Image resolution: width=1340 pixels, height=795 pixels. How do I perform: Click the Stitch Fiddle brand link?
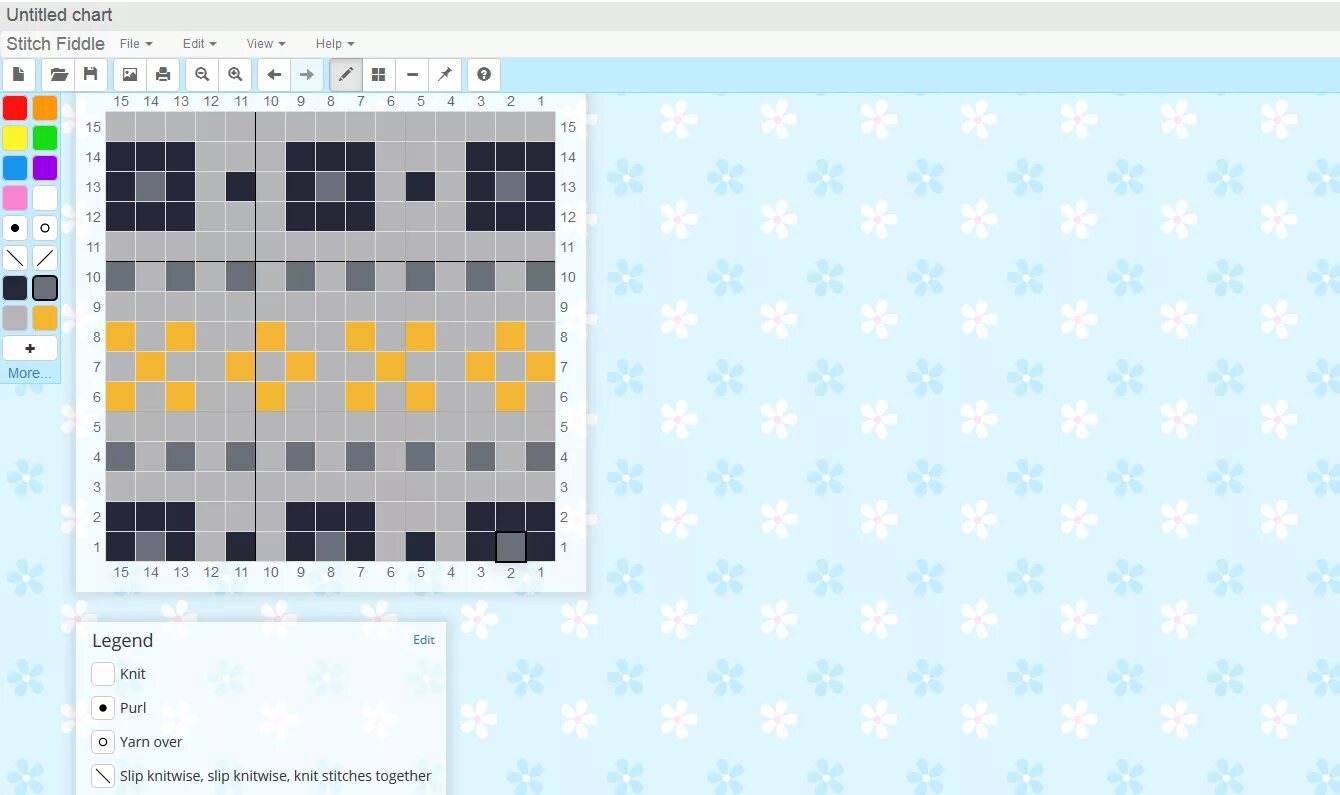pyautogui.click(x=55, y=44)
